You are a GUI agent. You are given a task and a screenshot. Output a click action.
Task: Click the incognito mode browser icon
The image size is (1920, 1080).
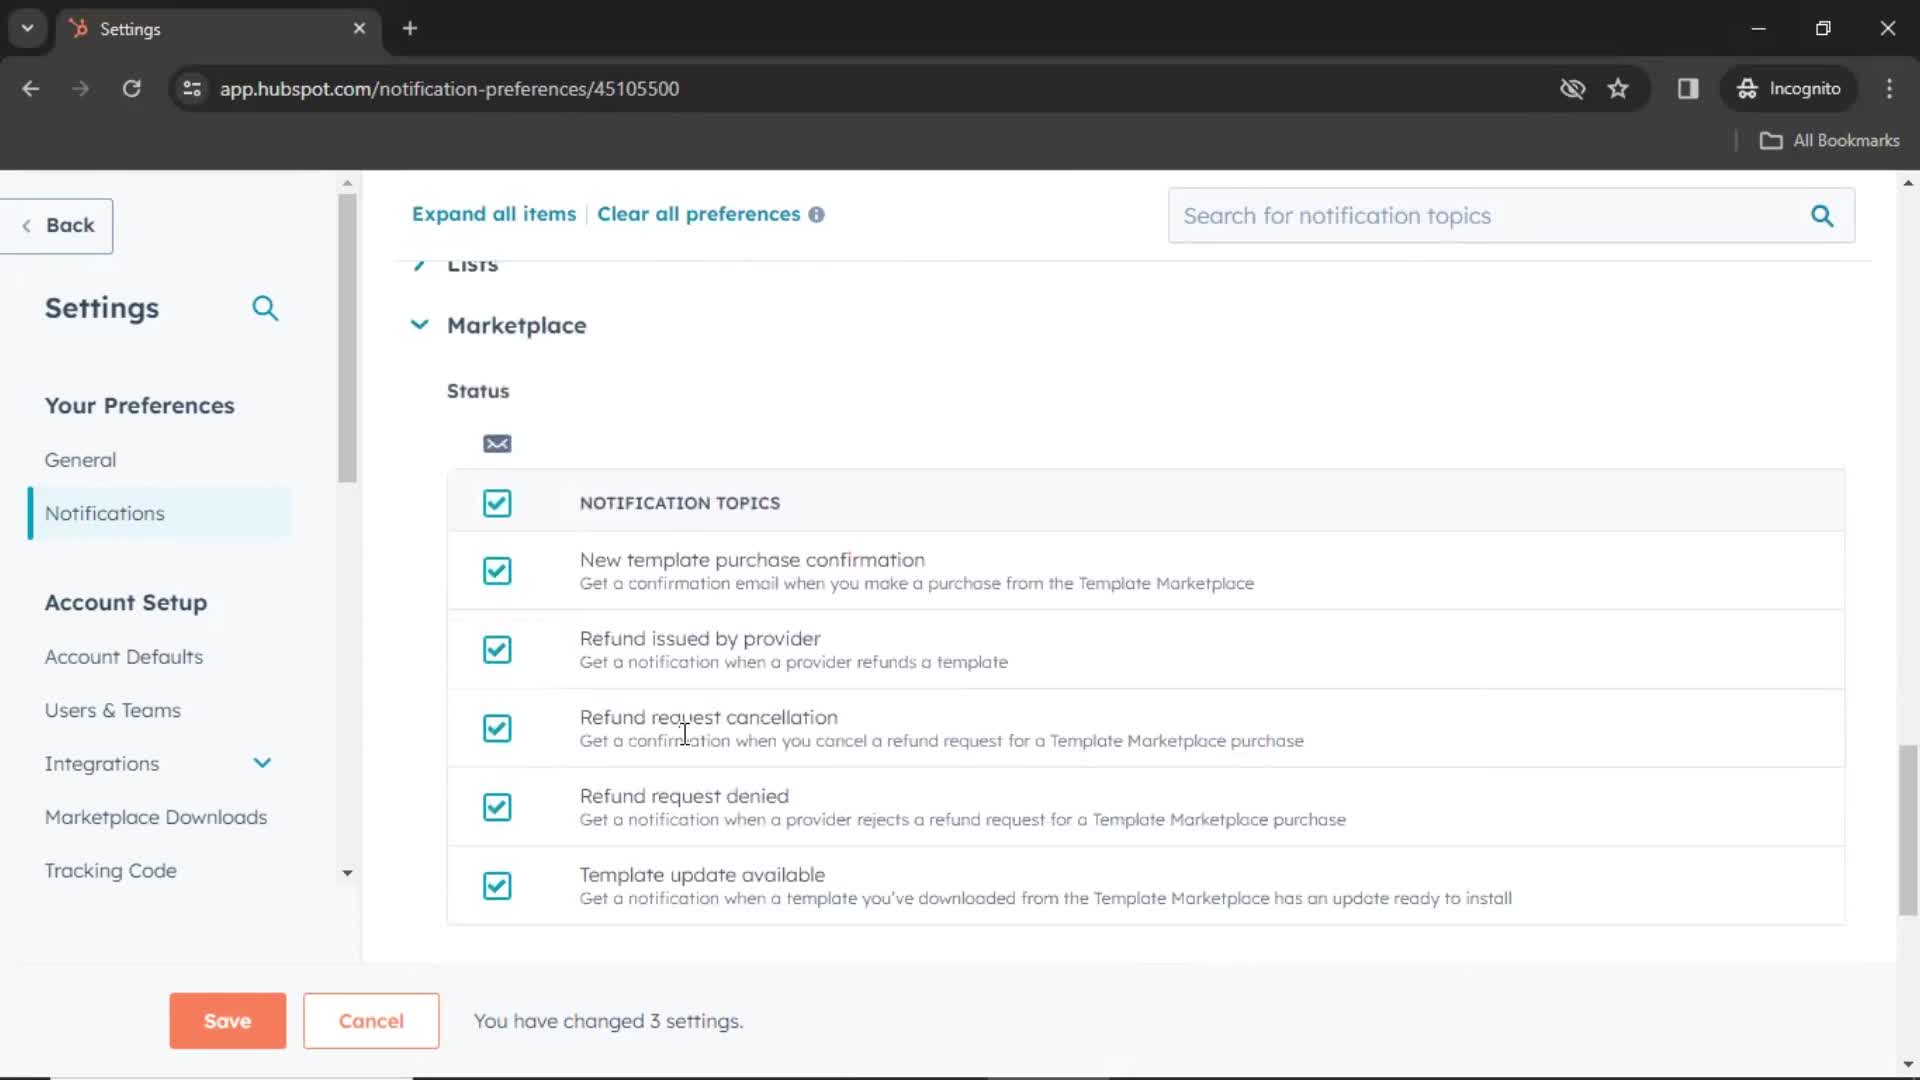pos(1747,88)
